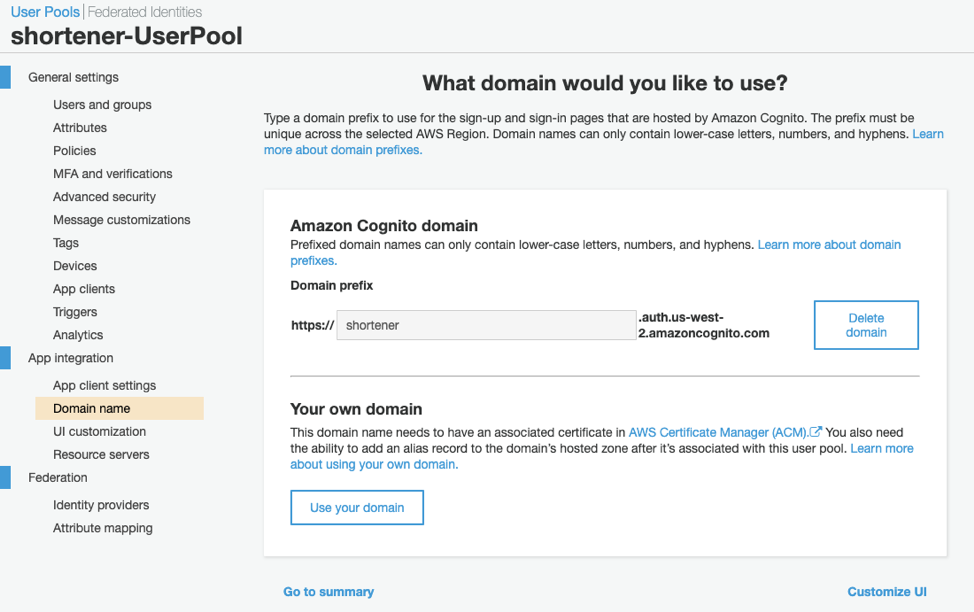Screen dimensions: 974x612
Task: Click the Go to summary link
Action: [x=328, y=591]
